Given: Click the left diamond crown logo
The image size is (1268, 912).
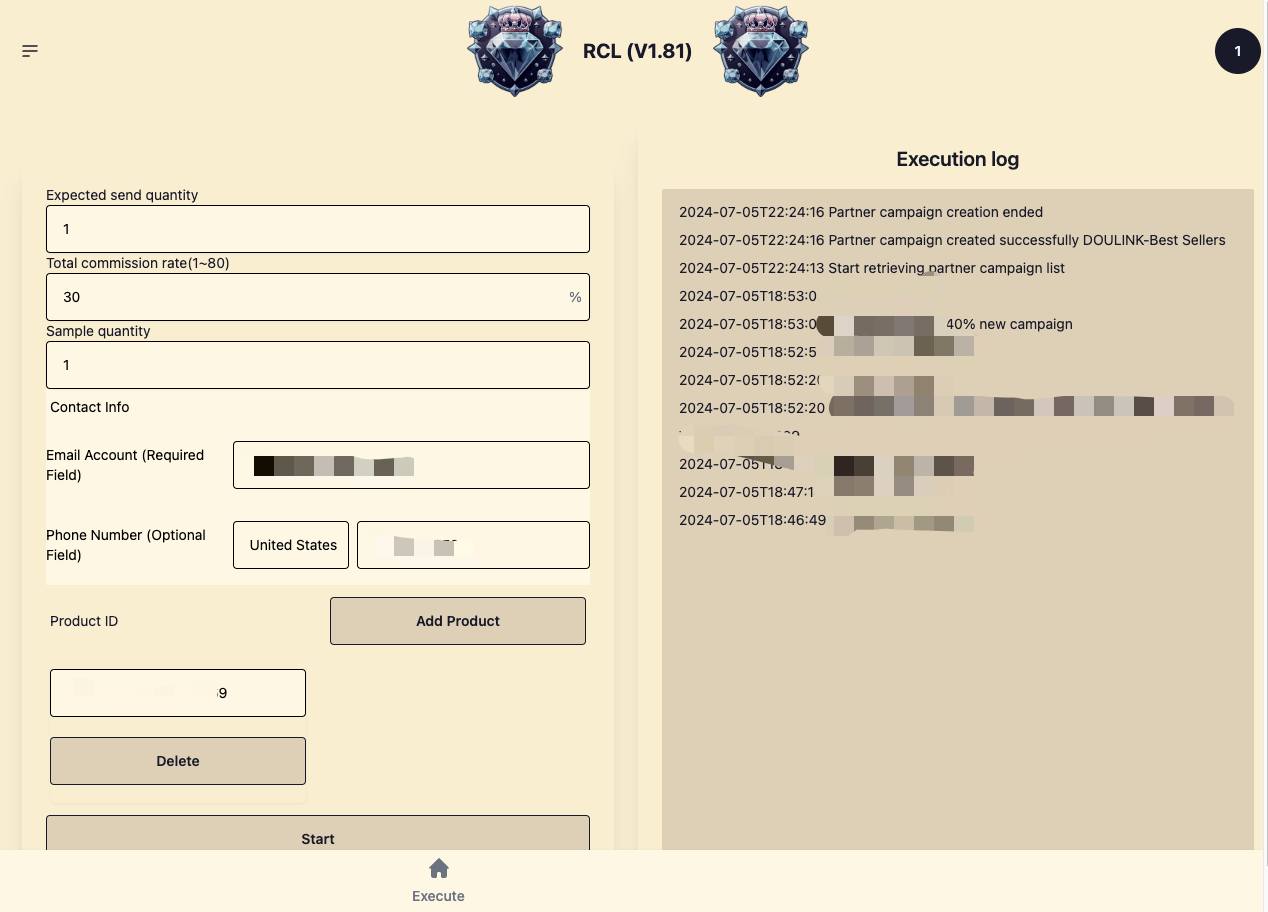Looking at the screenshot, I should 515,51.
